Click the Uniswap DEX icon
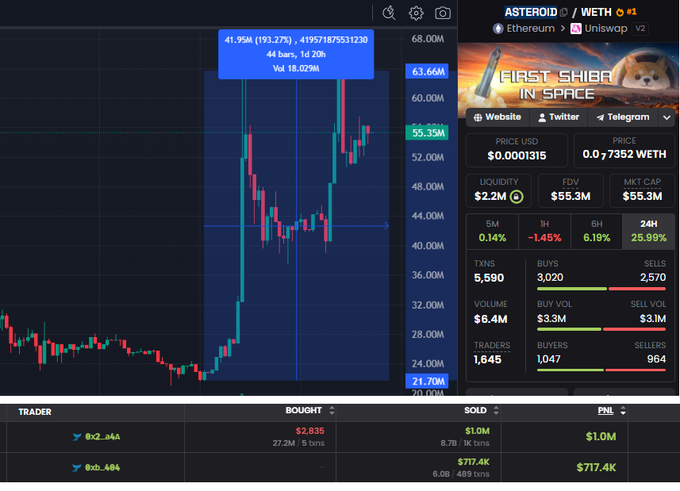 point(576,29)
